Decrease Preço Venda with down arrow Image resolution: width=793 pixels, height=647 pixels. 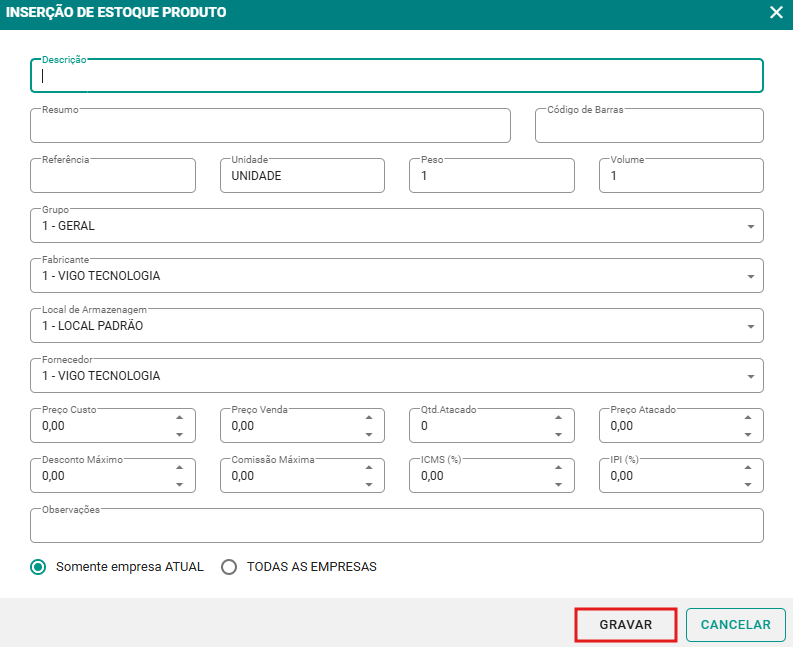368,434
